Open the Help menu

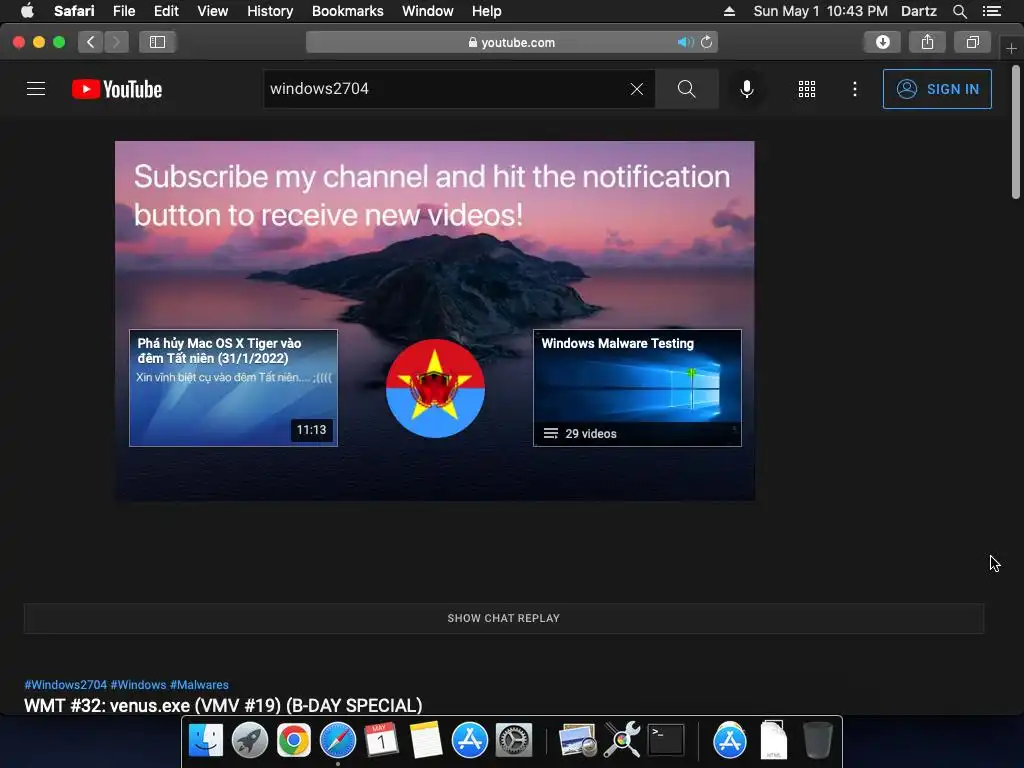click(x=487, y=11)
